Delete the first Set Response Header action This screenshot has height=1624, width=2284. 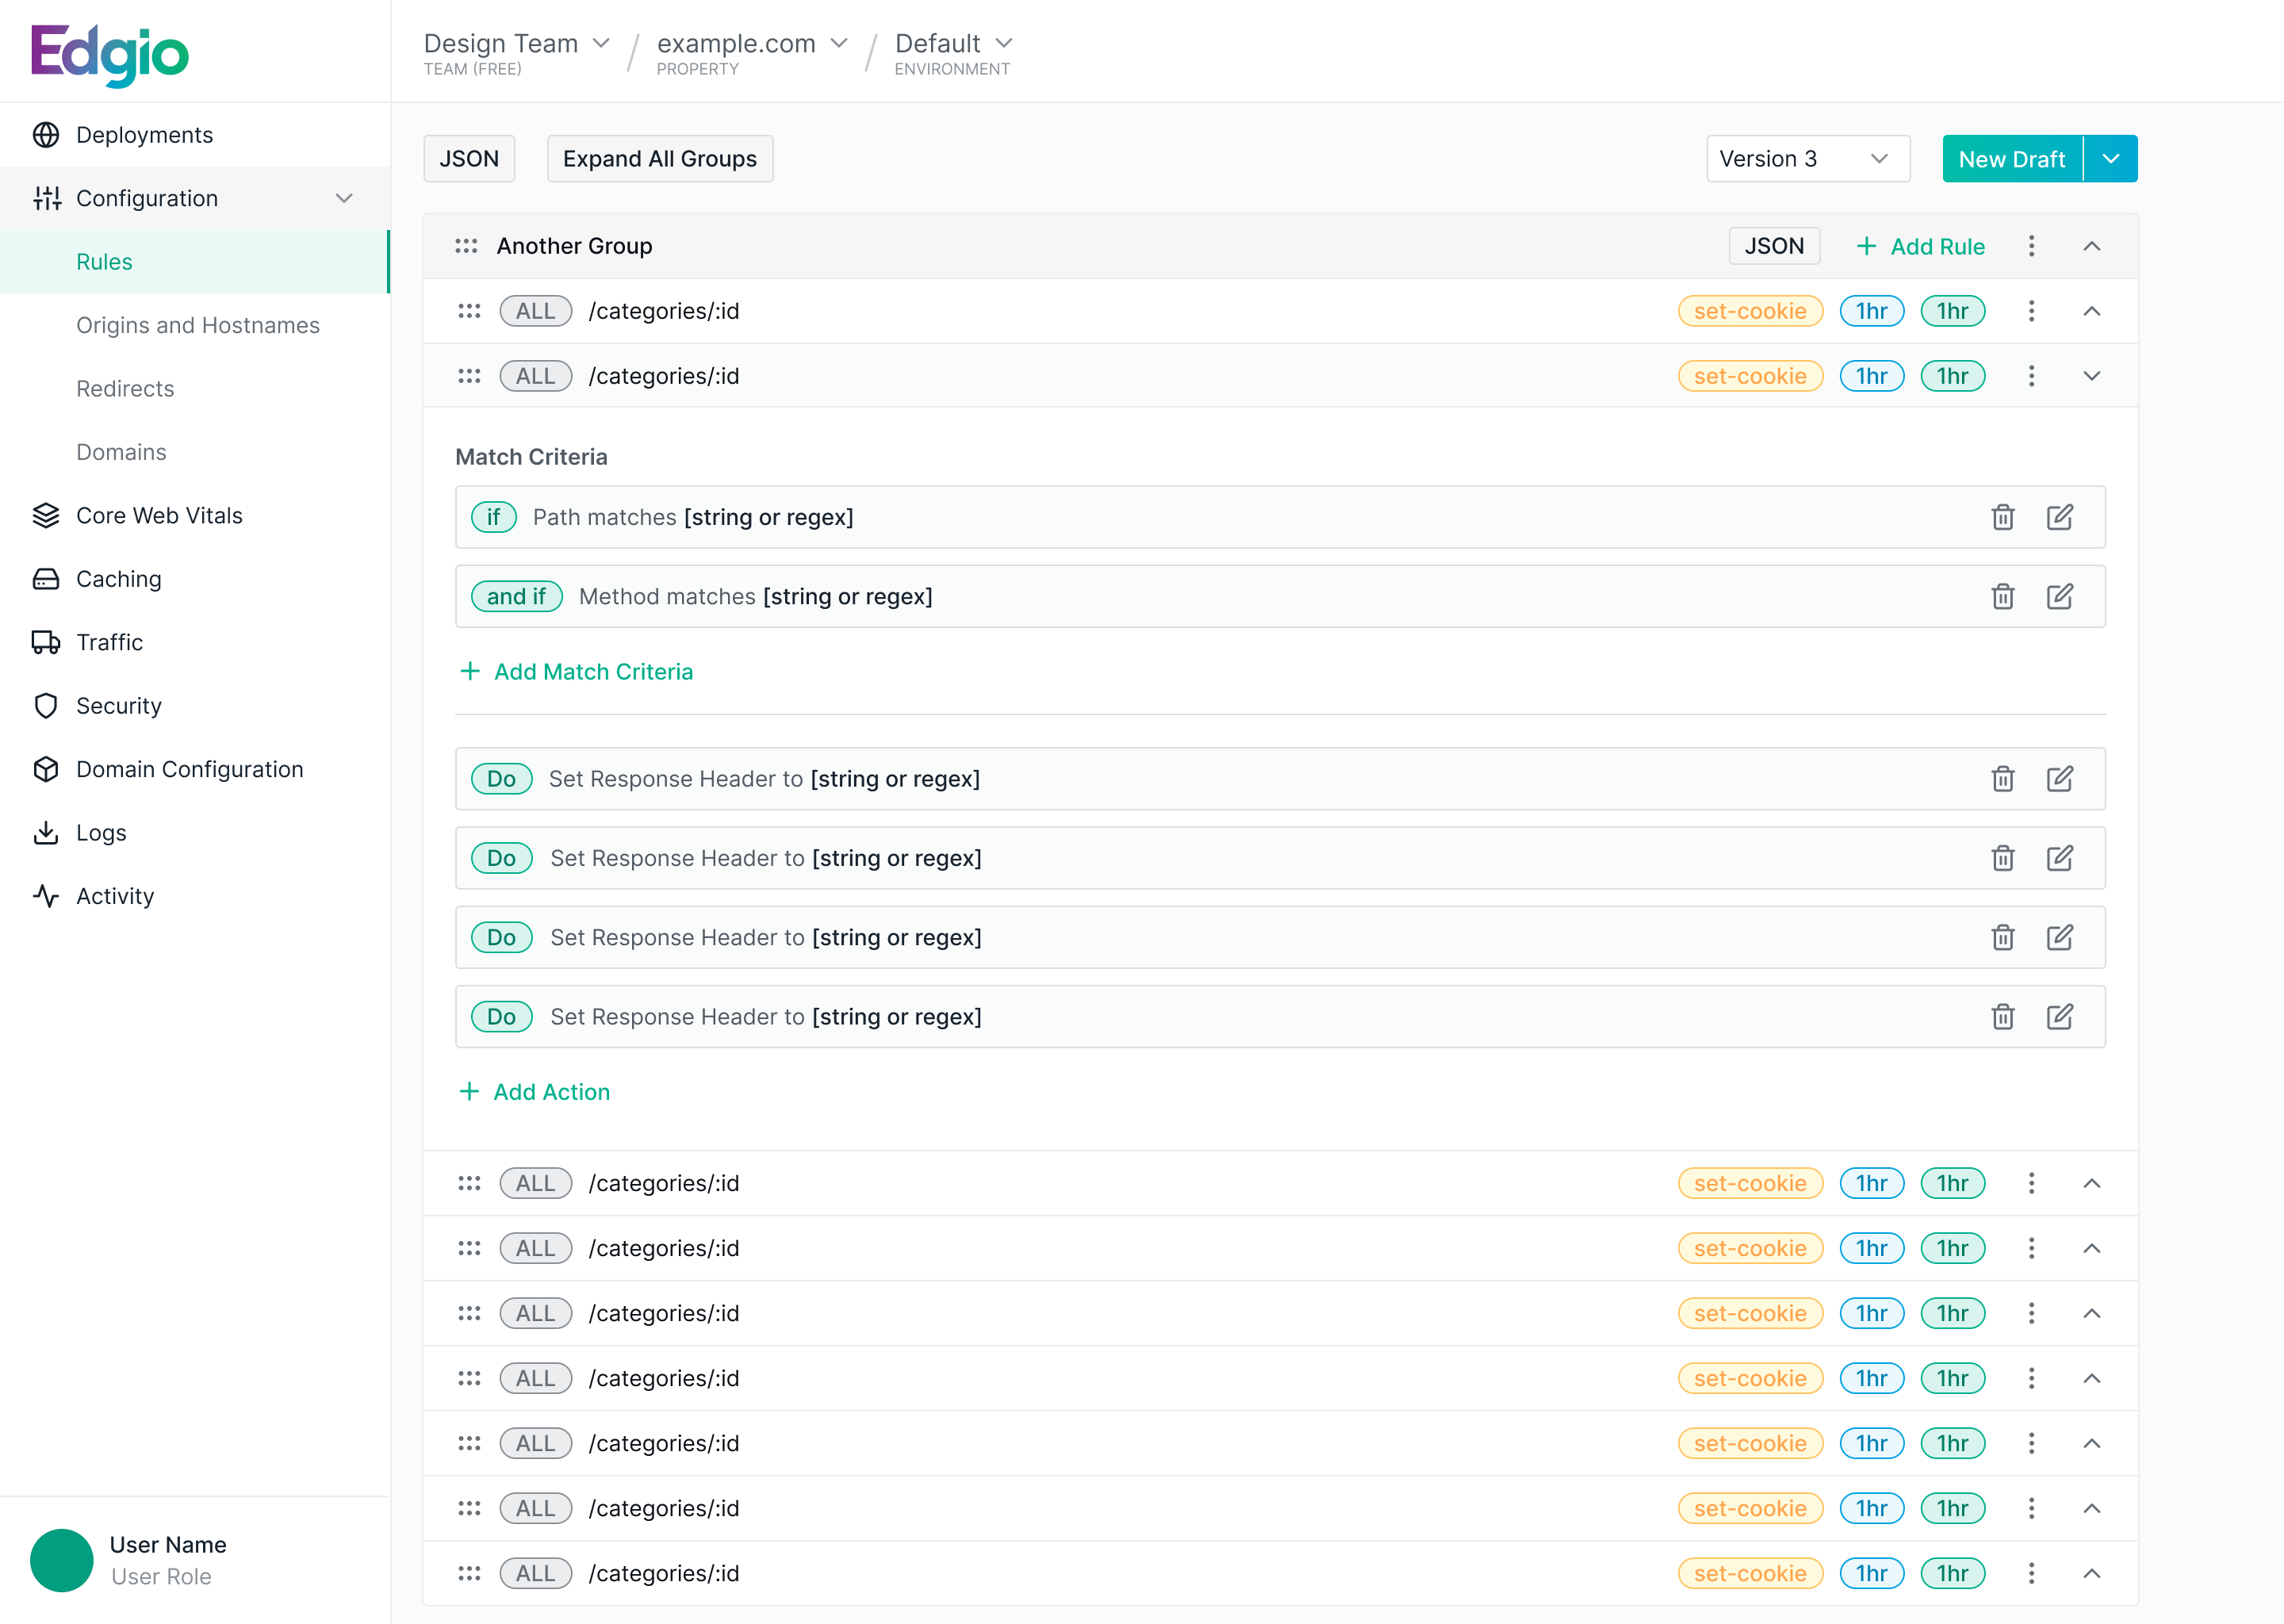point(2002,779)
